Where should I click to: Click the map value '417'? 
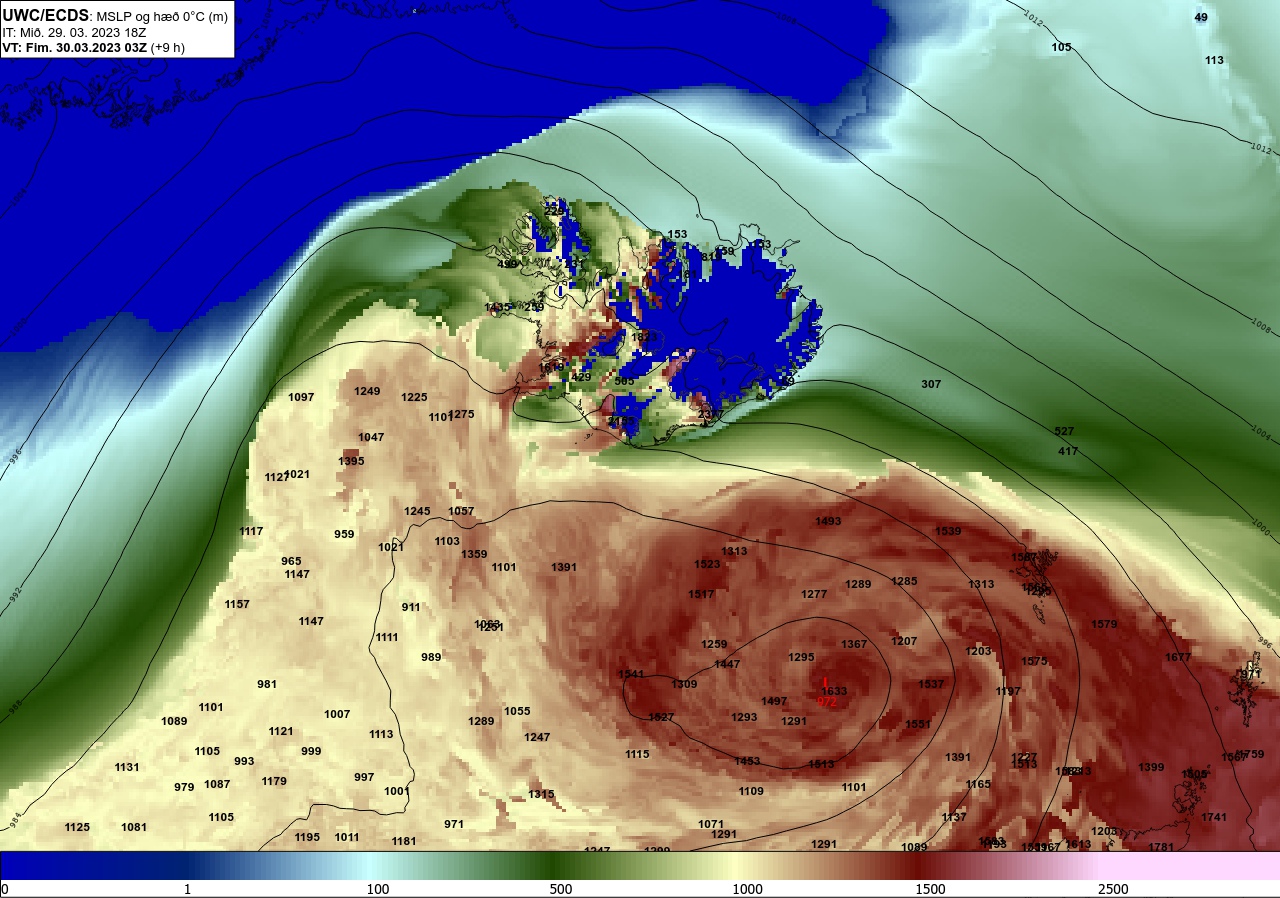[x=1068, y=452]
